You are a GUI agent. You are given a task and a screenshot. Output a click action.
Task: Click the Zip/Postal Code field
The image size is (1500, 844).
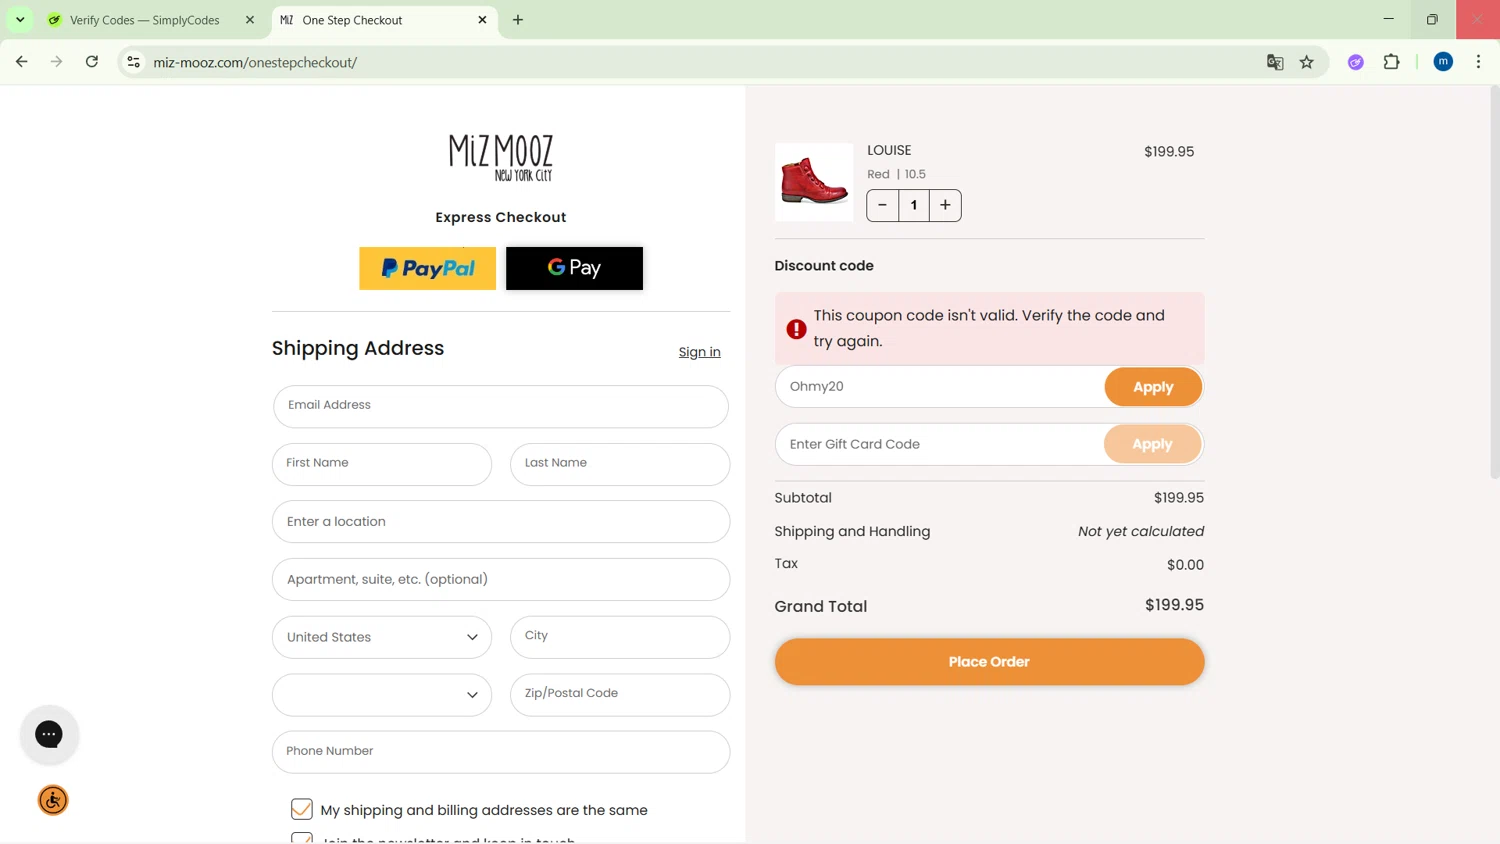tap(620, 695)
